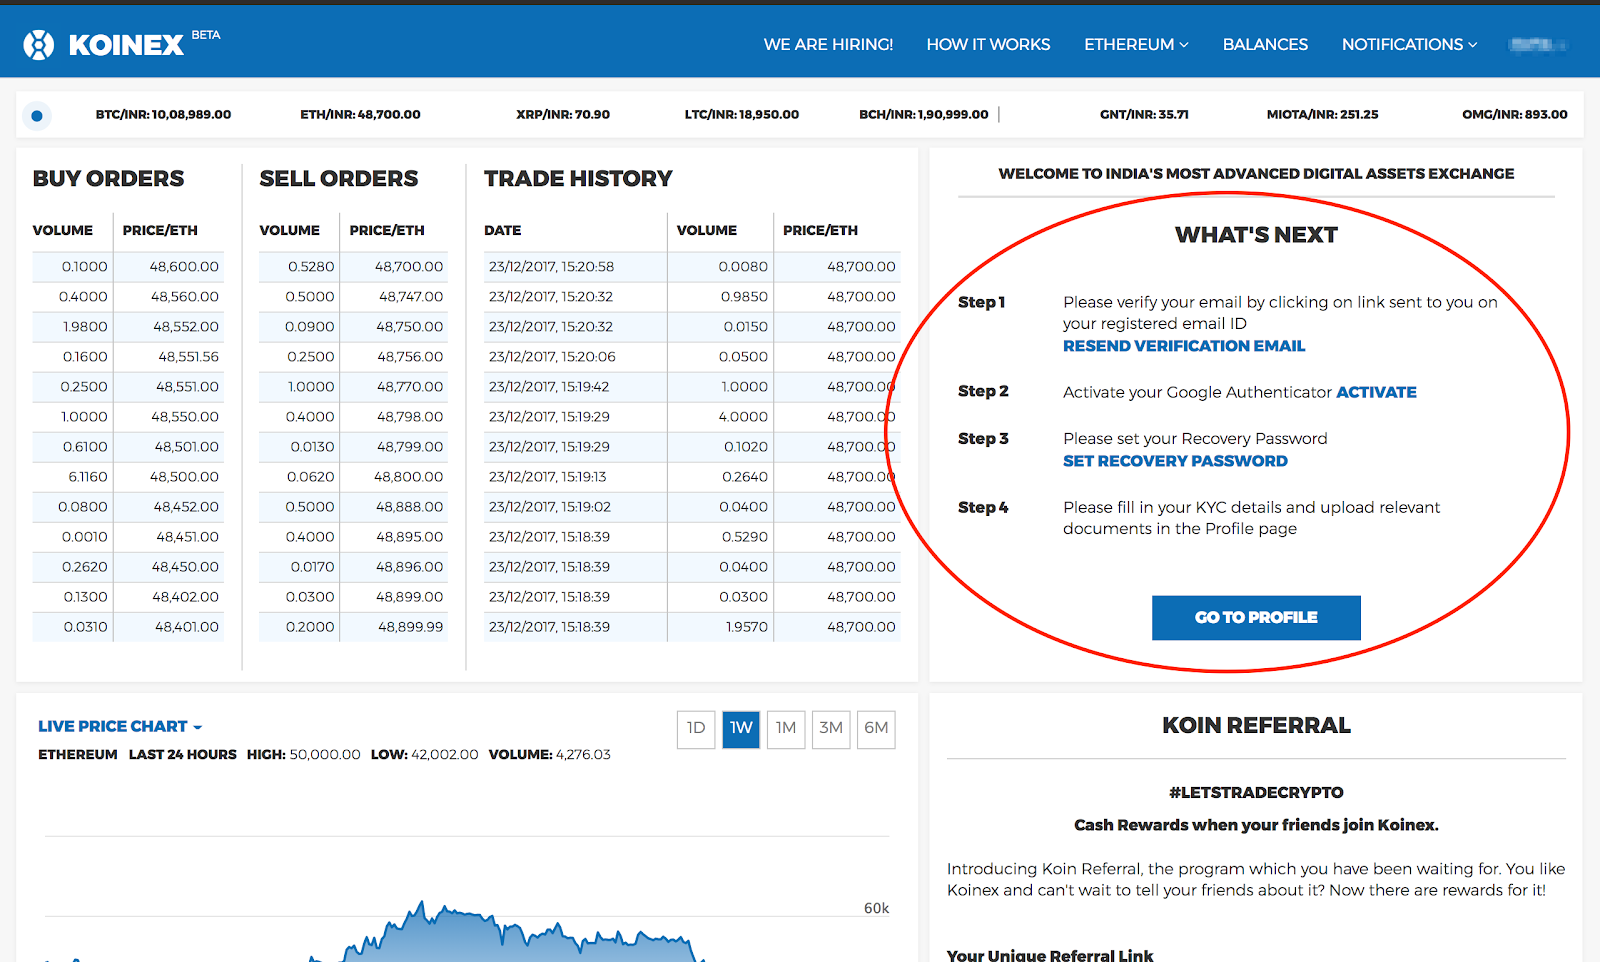Switch the chart to 3M range
The height and width of the screenshot is (962, 1600).
coord(831,728)
